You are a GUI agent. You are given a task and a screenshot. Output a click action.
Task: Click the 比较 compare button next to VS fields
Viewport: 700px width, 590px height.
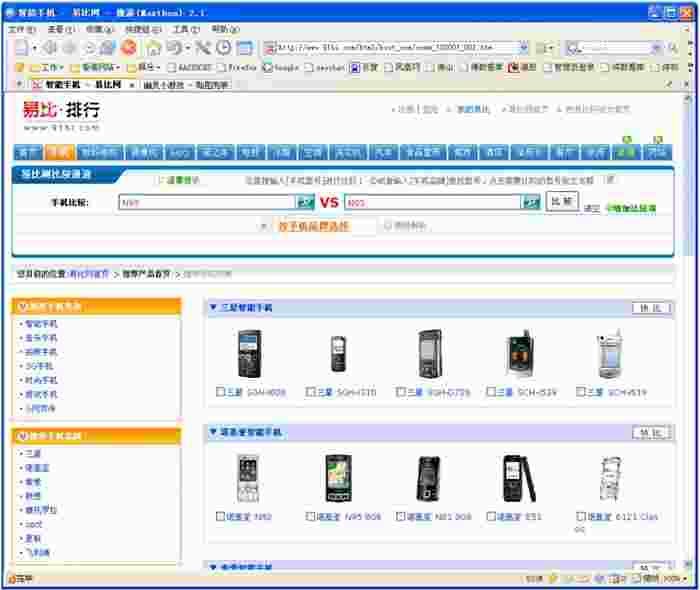click(x=562, y=202)
